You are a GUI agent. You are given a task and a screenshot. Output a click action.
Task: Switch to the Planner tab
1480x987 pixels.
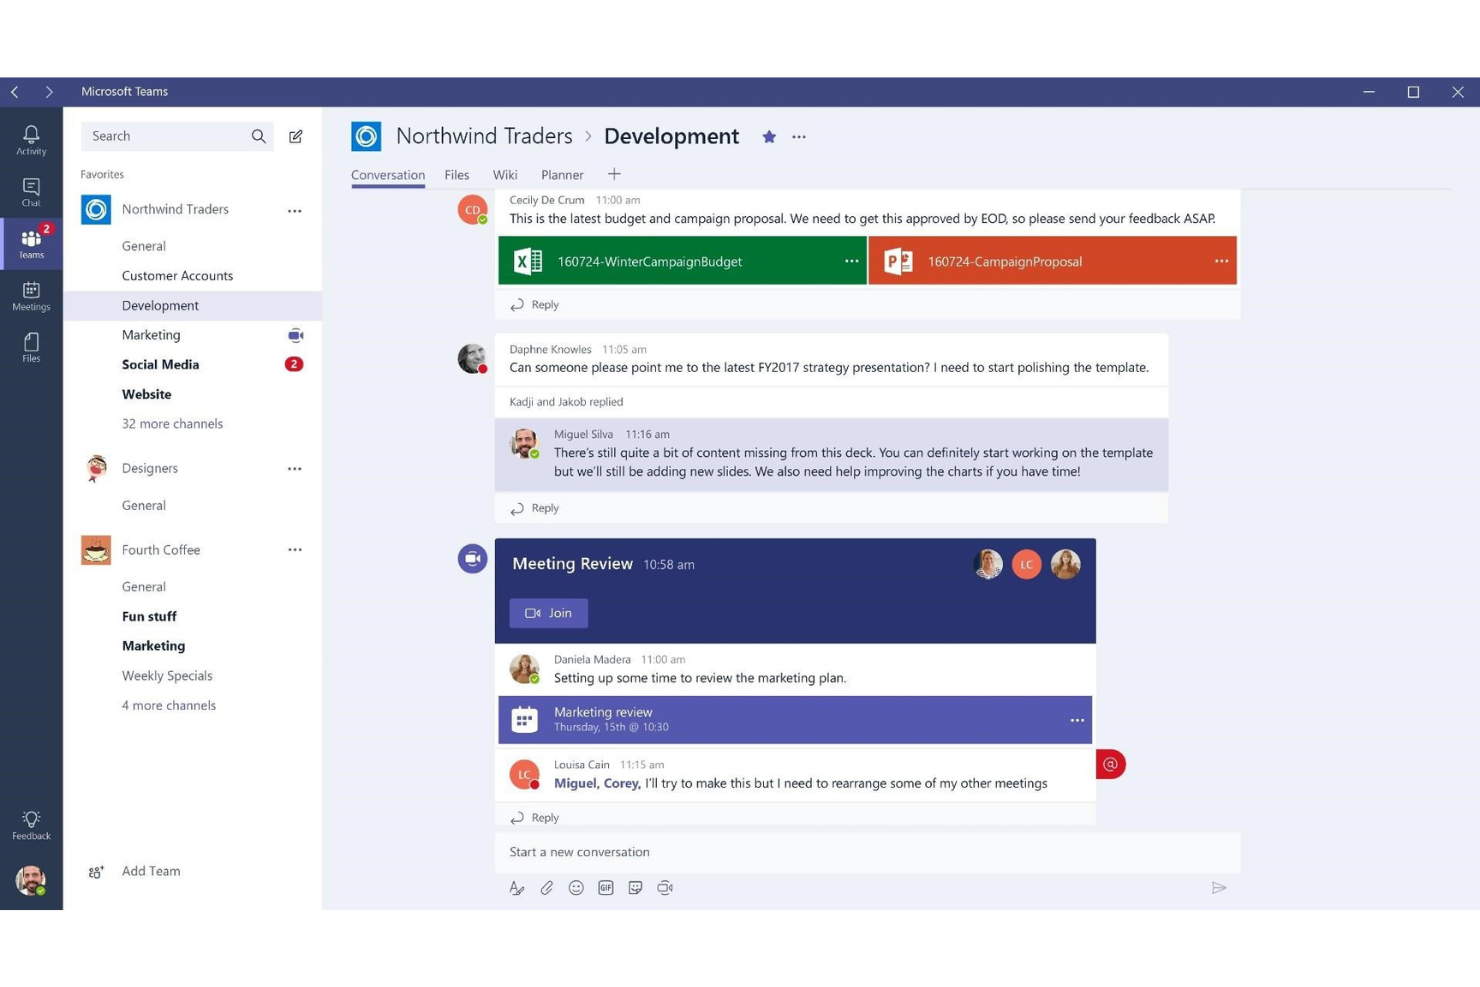(x=562, y=175)
